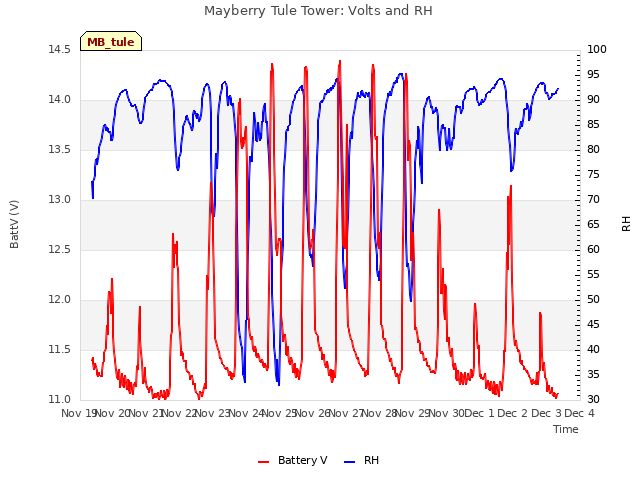The height and width of the screenshot is (480, 640).
Task: Click the red Battery V legend swatch
Action: coord(264,462)
